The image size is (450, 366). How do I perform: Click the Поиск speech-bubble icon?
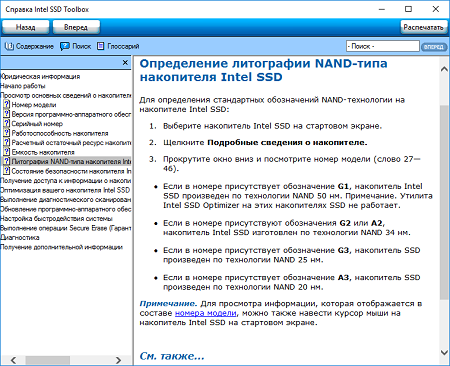coord(65,46)
